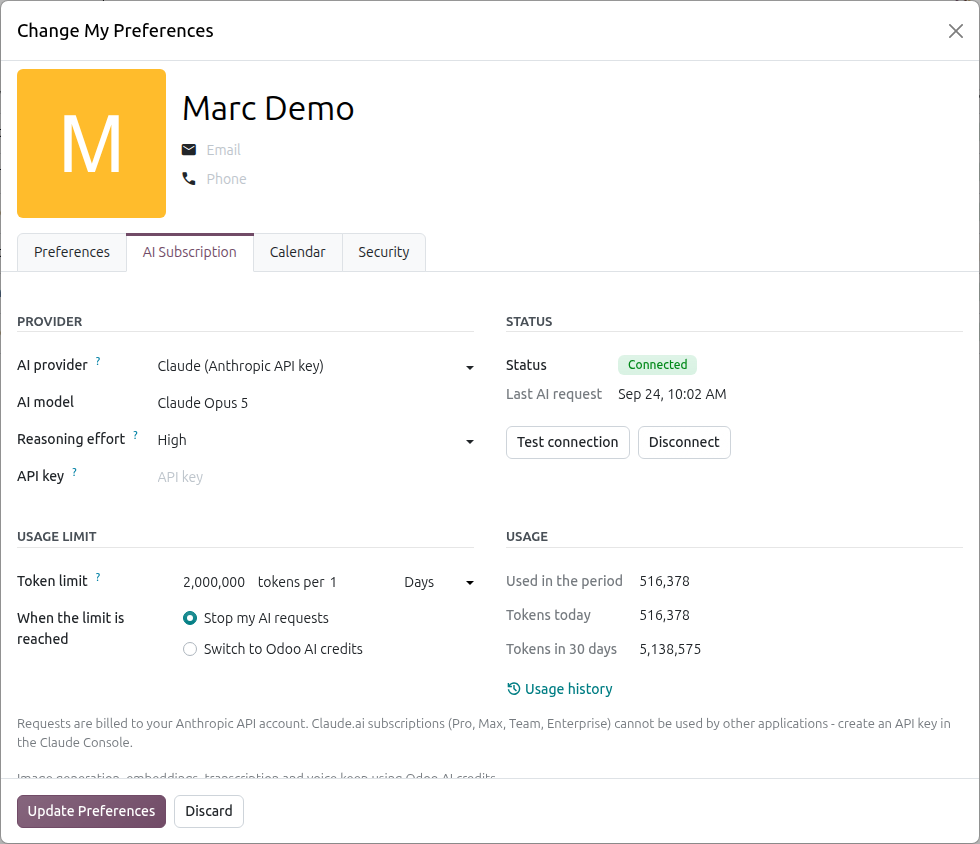
Task: Click the Marc Demo name heading
Action: click(268, 108)
